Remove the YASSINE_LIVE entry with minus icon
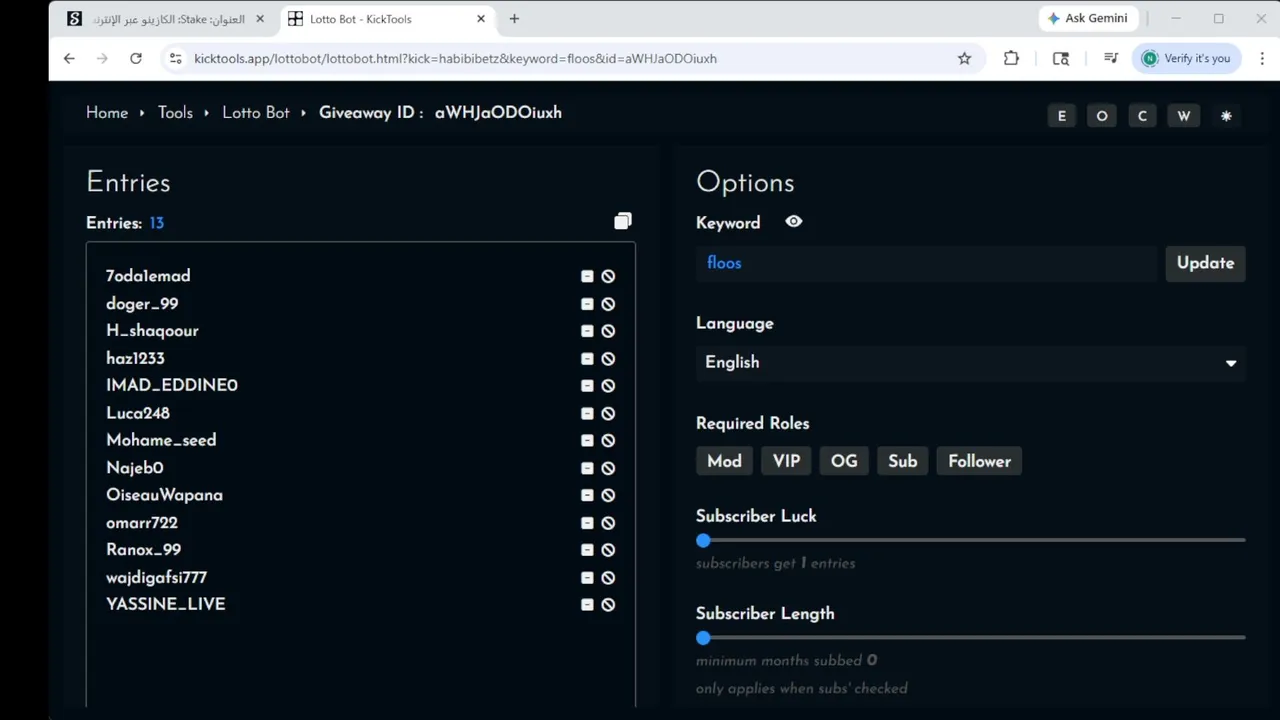This screenshot has height=720, width=1280. click(587, 605)
